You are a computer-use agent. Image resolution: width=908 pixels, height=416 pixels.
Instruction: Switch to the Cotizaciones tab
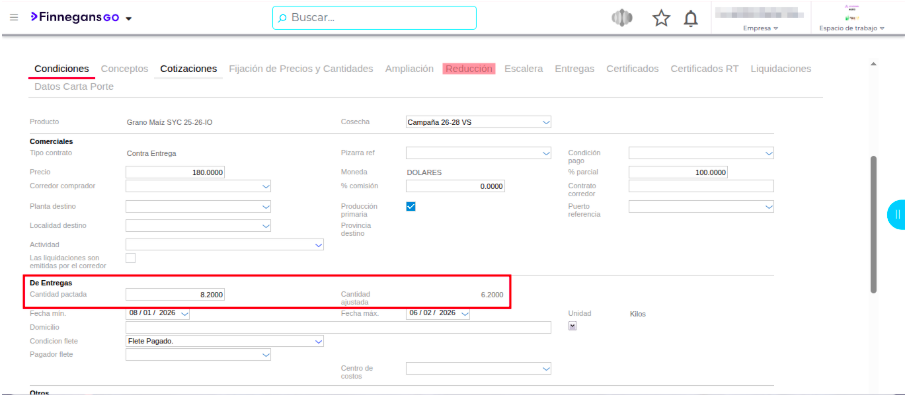[188, 69]
